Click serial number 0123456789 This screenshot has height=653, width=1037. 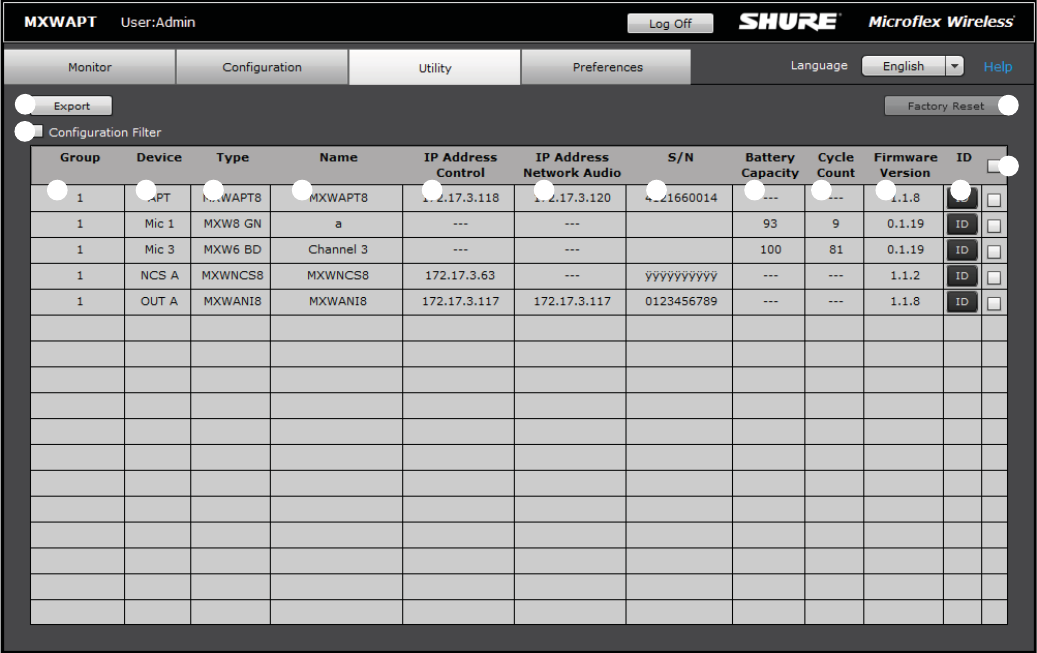(x=681, y=301)
